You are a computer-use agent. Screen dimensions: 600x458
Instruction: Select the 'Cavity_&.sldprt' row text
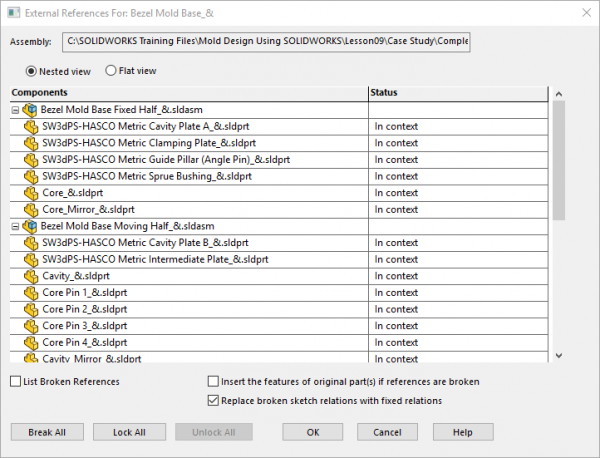pyautogui.click(x=76, y=276)
